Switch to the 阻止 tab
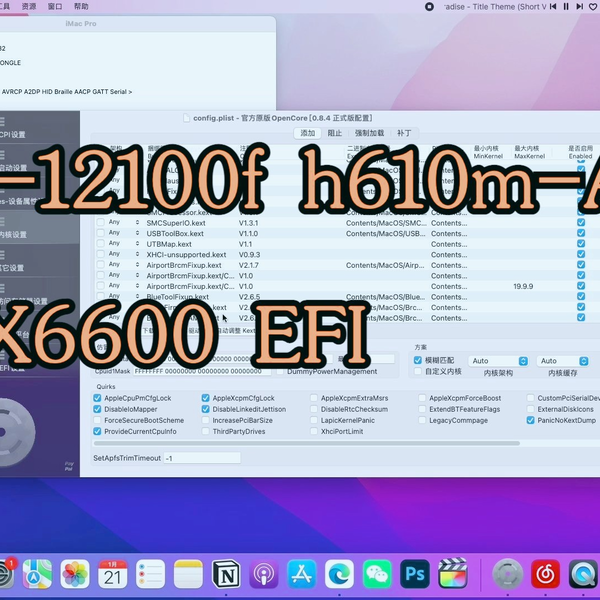Viewport: 600px width, 600px height. tap(334, 133)
